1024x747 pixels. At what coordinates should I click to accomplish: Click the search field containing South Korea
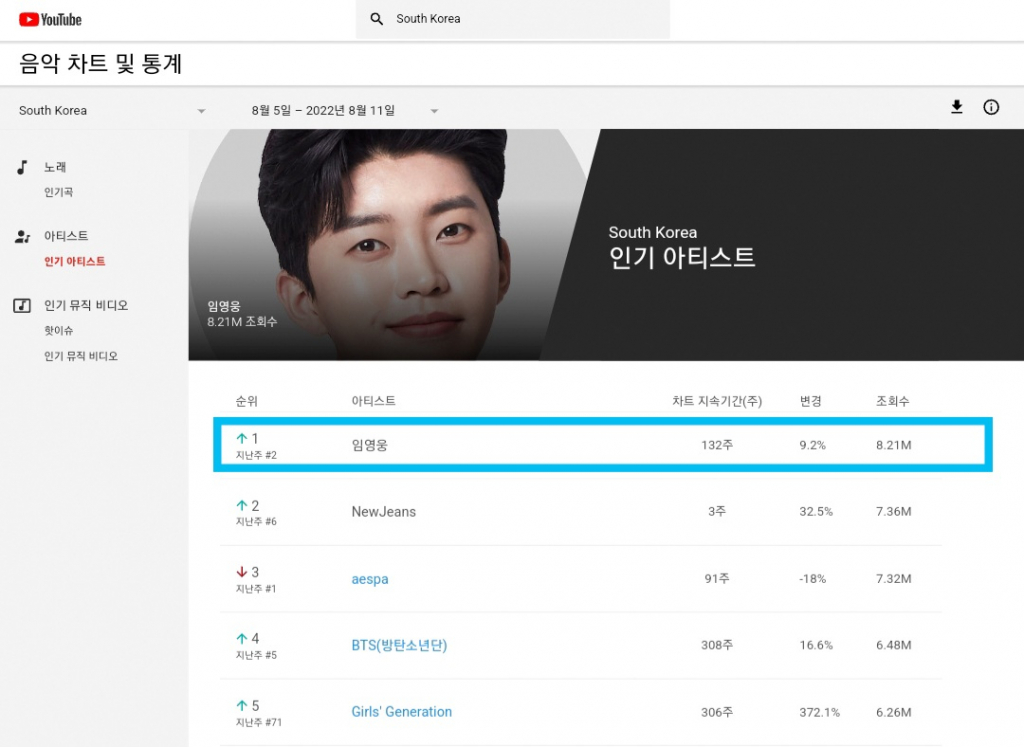520,19
